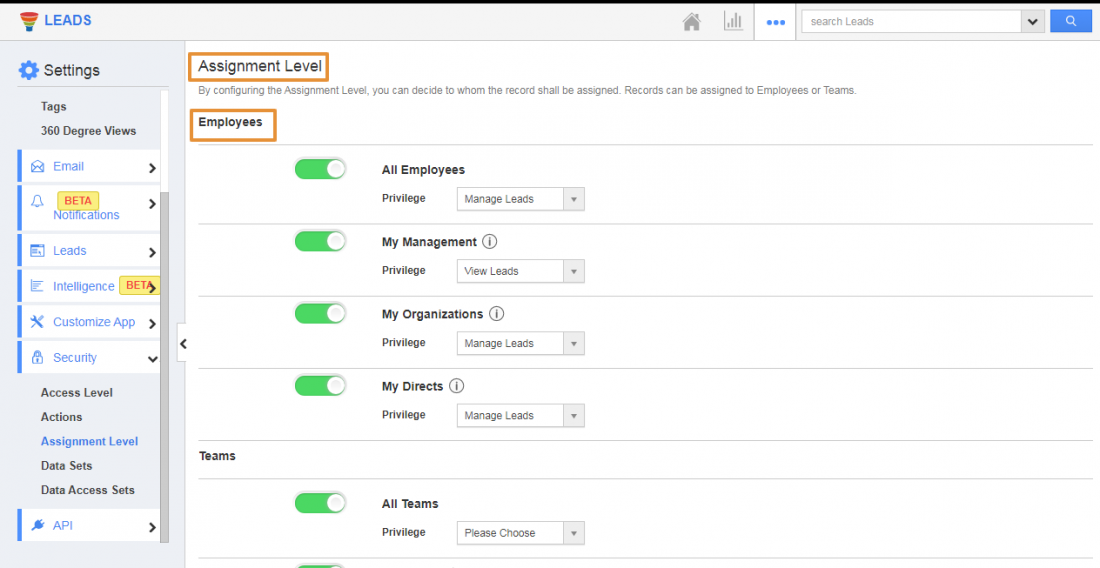Disable the My Management toggle
This screenshot has width=1100, height=568.
click(320, 241)
